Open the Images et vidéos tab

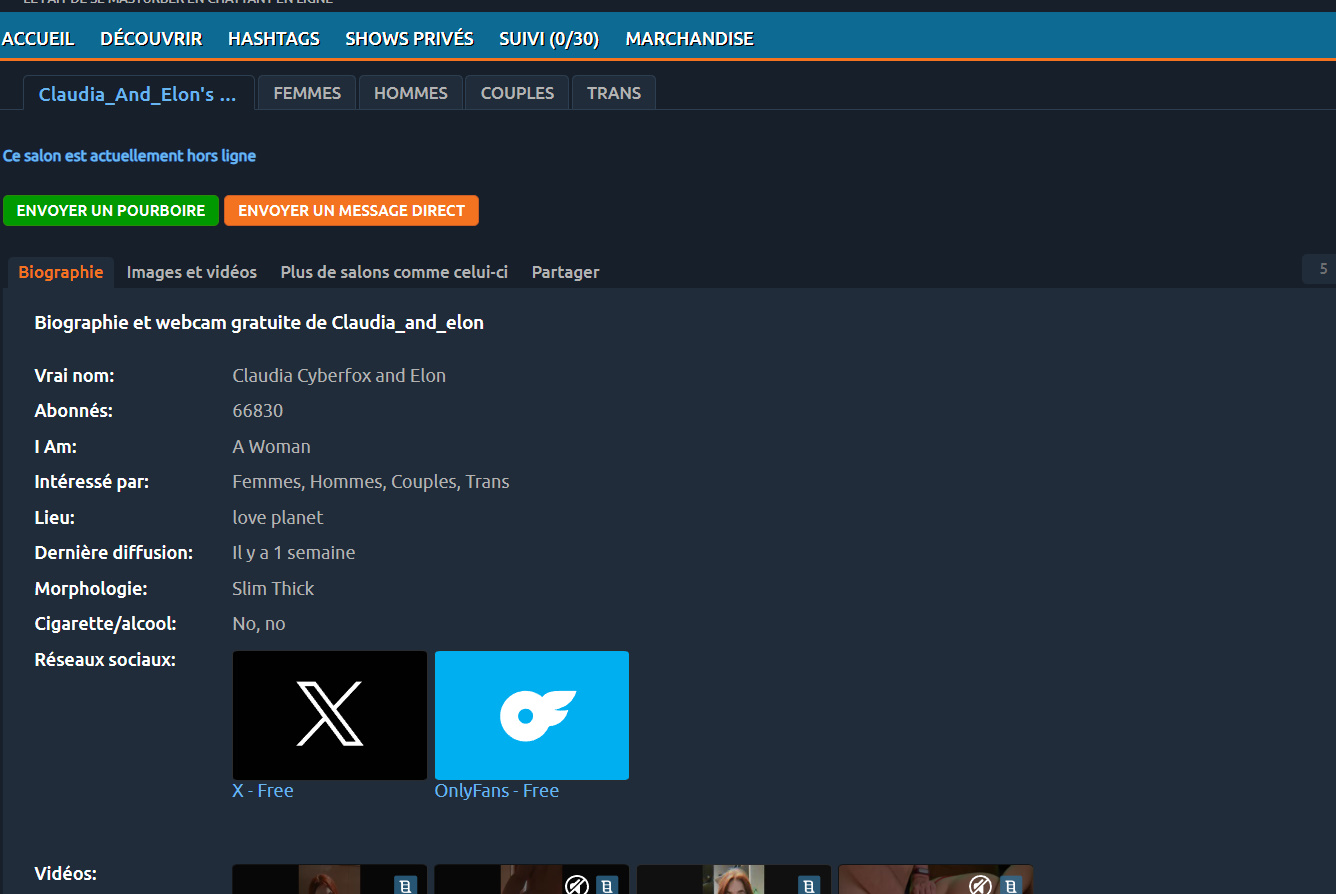point(192,272)
